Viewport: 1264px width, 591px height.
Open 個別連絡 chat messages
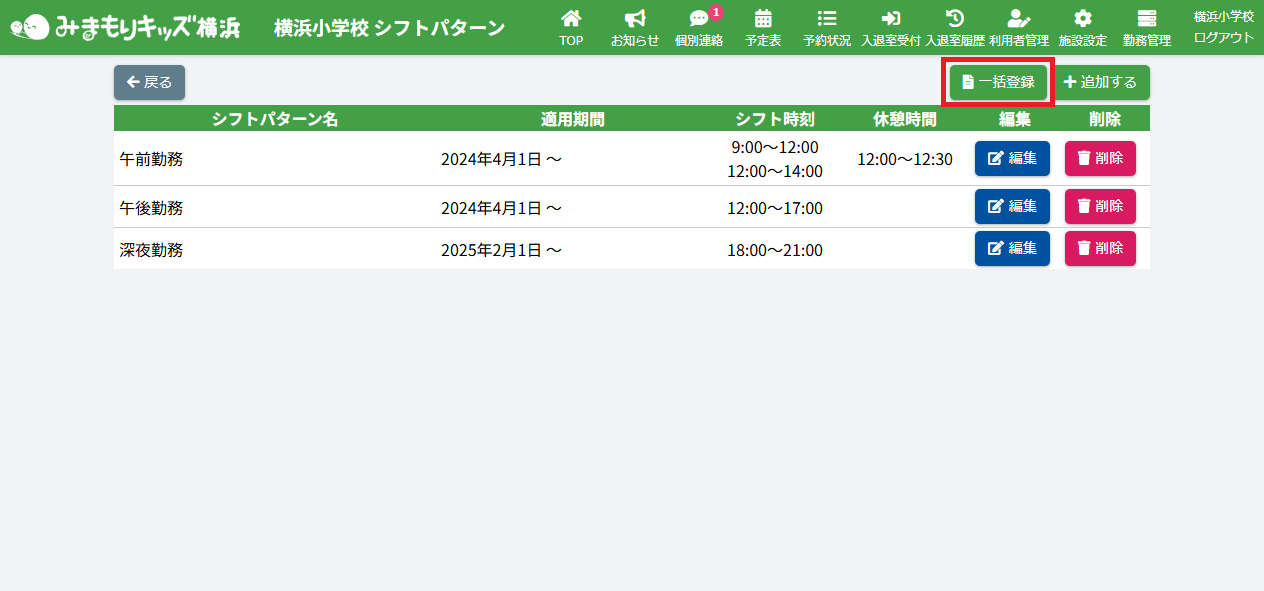[699, 28]
